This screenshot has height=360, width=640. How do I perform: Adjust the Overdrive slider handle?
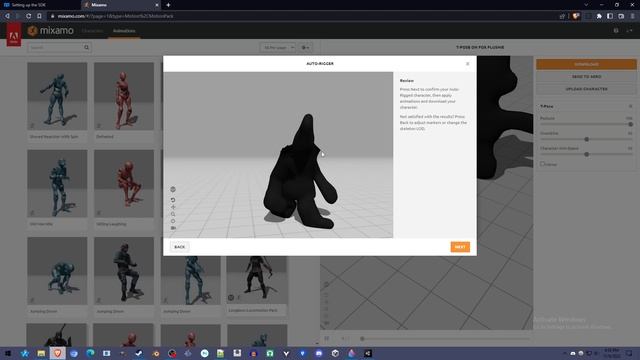587,139
